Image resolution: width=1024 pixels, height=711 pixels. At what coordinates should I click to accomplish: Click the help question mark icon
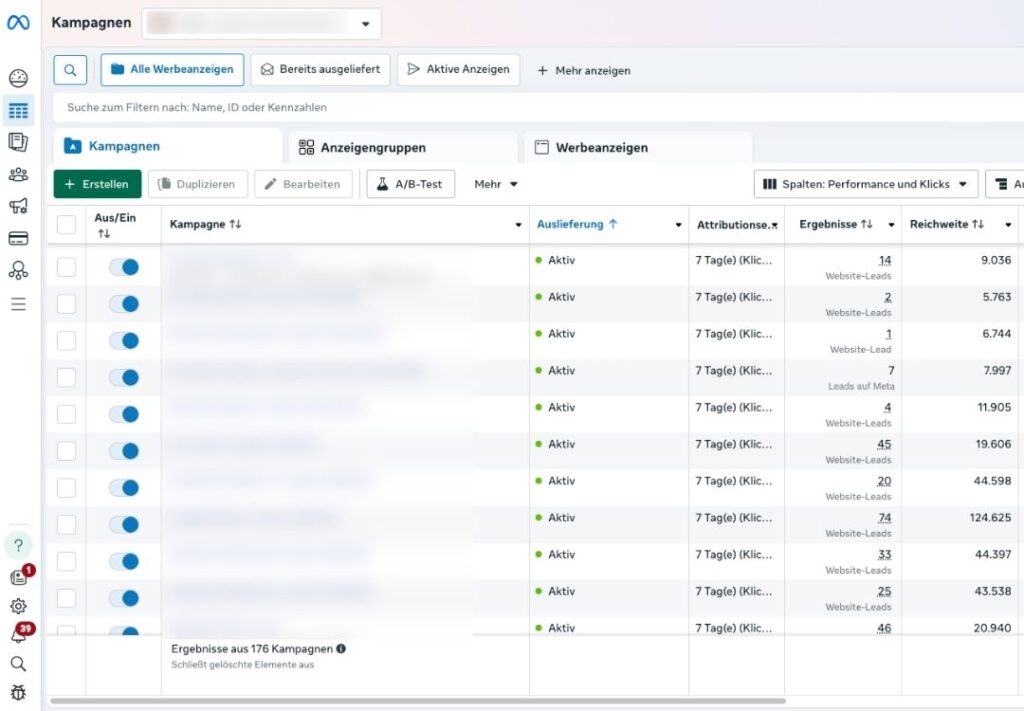coord(18,545)
